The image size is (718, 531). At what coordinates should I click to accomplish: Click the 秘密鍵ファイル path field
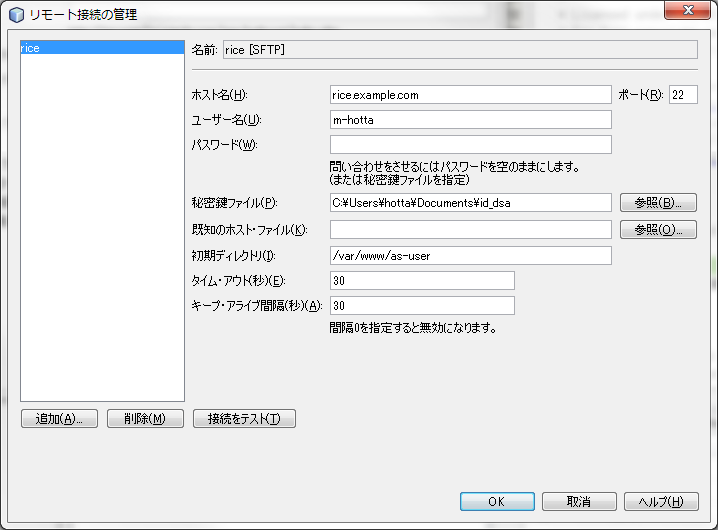click(470, 203)
